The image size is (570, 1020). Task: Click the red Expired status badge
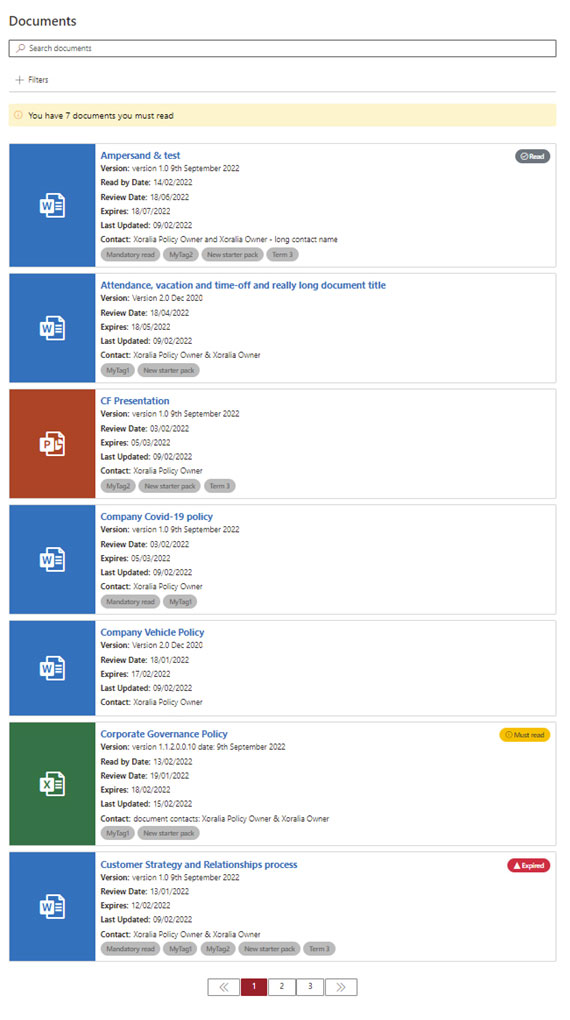click(x=528, y=865)
